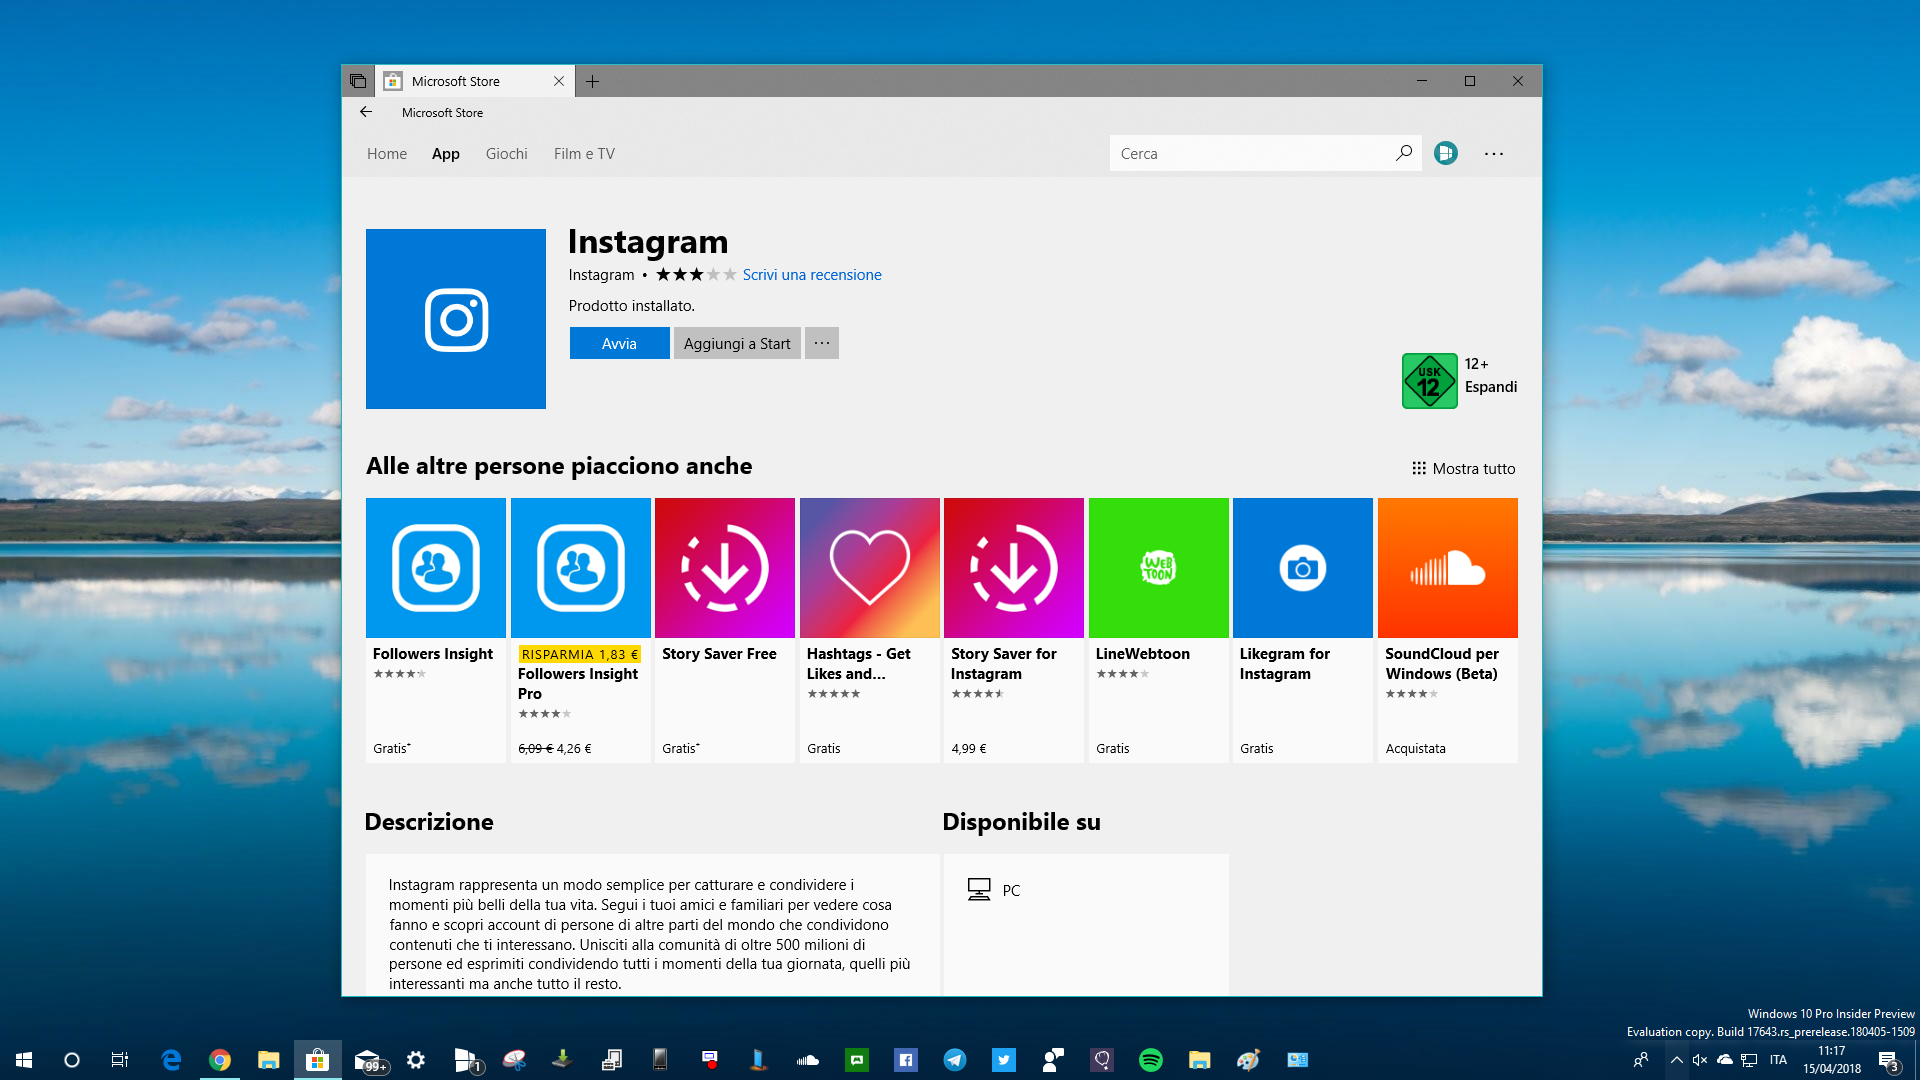Open Followers Insight free app tile

click(436, 630)
